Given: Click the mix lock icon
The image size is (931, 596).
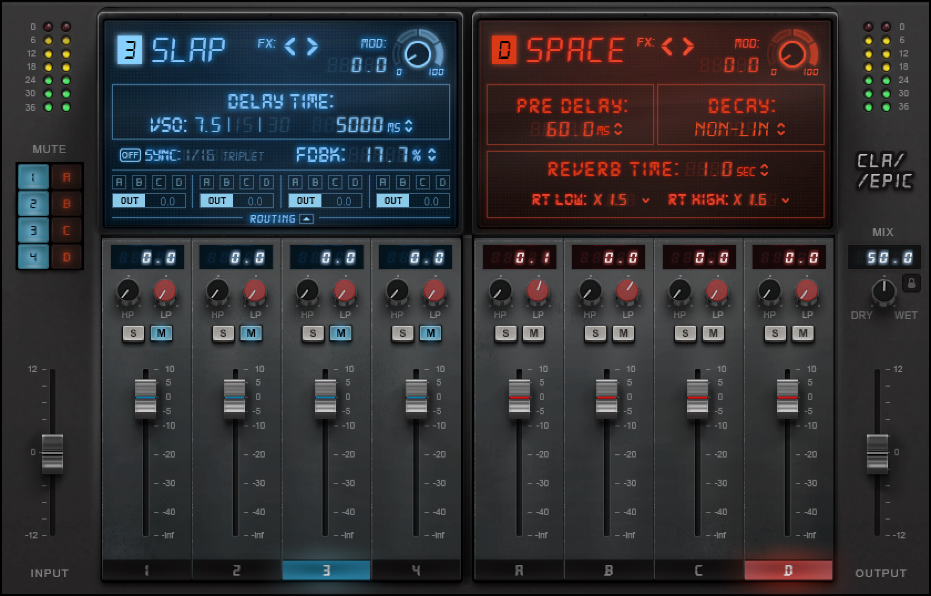Looking at the screenshot, I should (911, 283).
